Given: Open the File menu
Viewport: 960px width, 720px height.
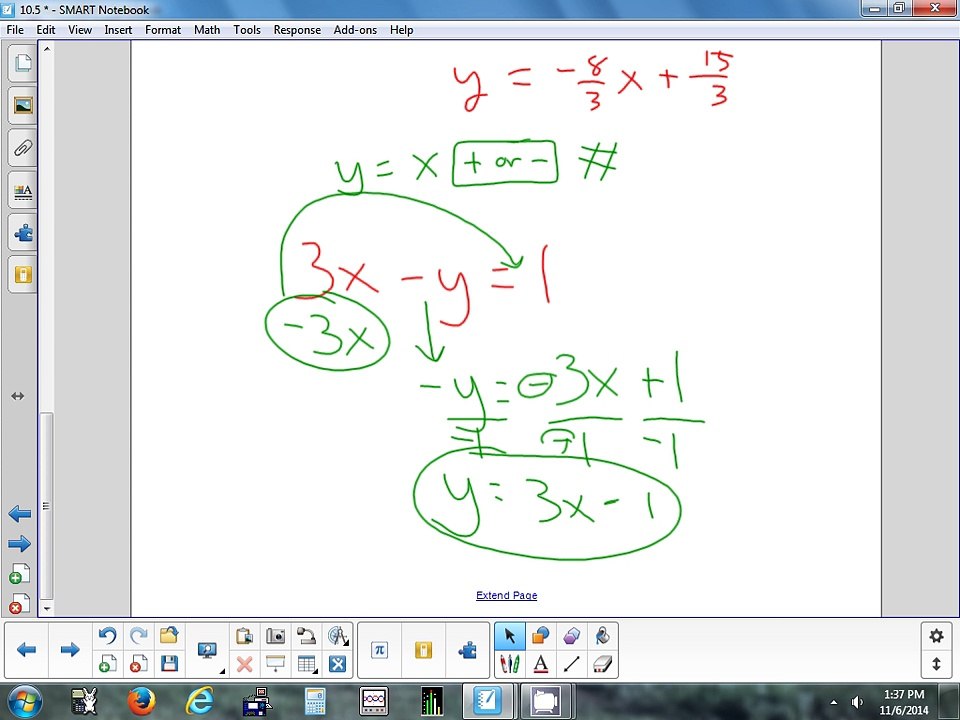Looking at the screenshot, I should [x=15, y=29].
